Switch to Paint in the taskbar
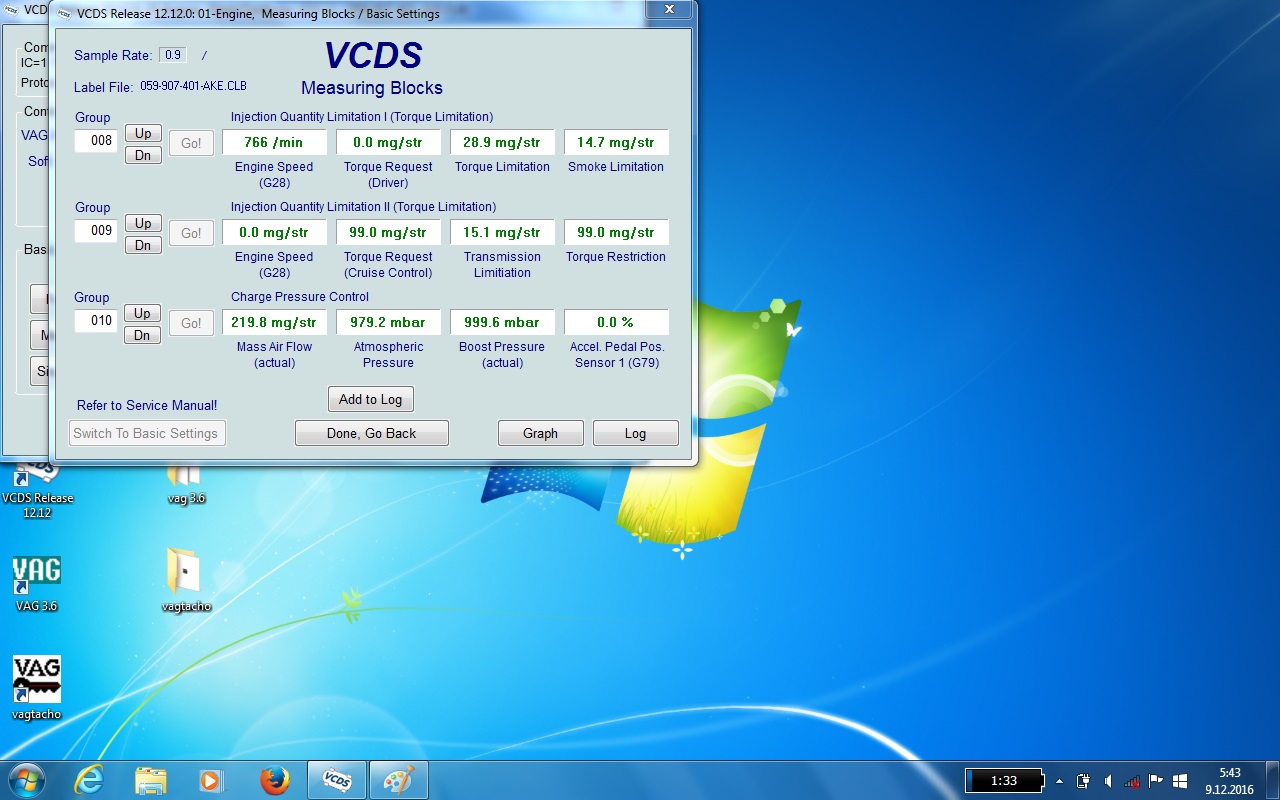Screen dimensions: 1280x800 point(398,780)
